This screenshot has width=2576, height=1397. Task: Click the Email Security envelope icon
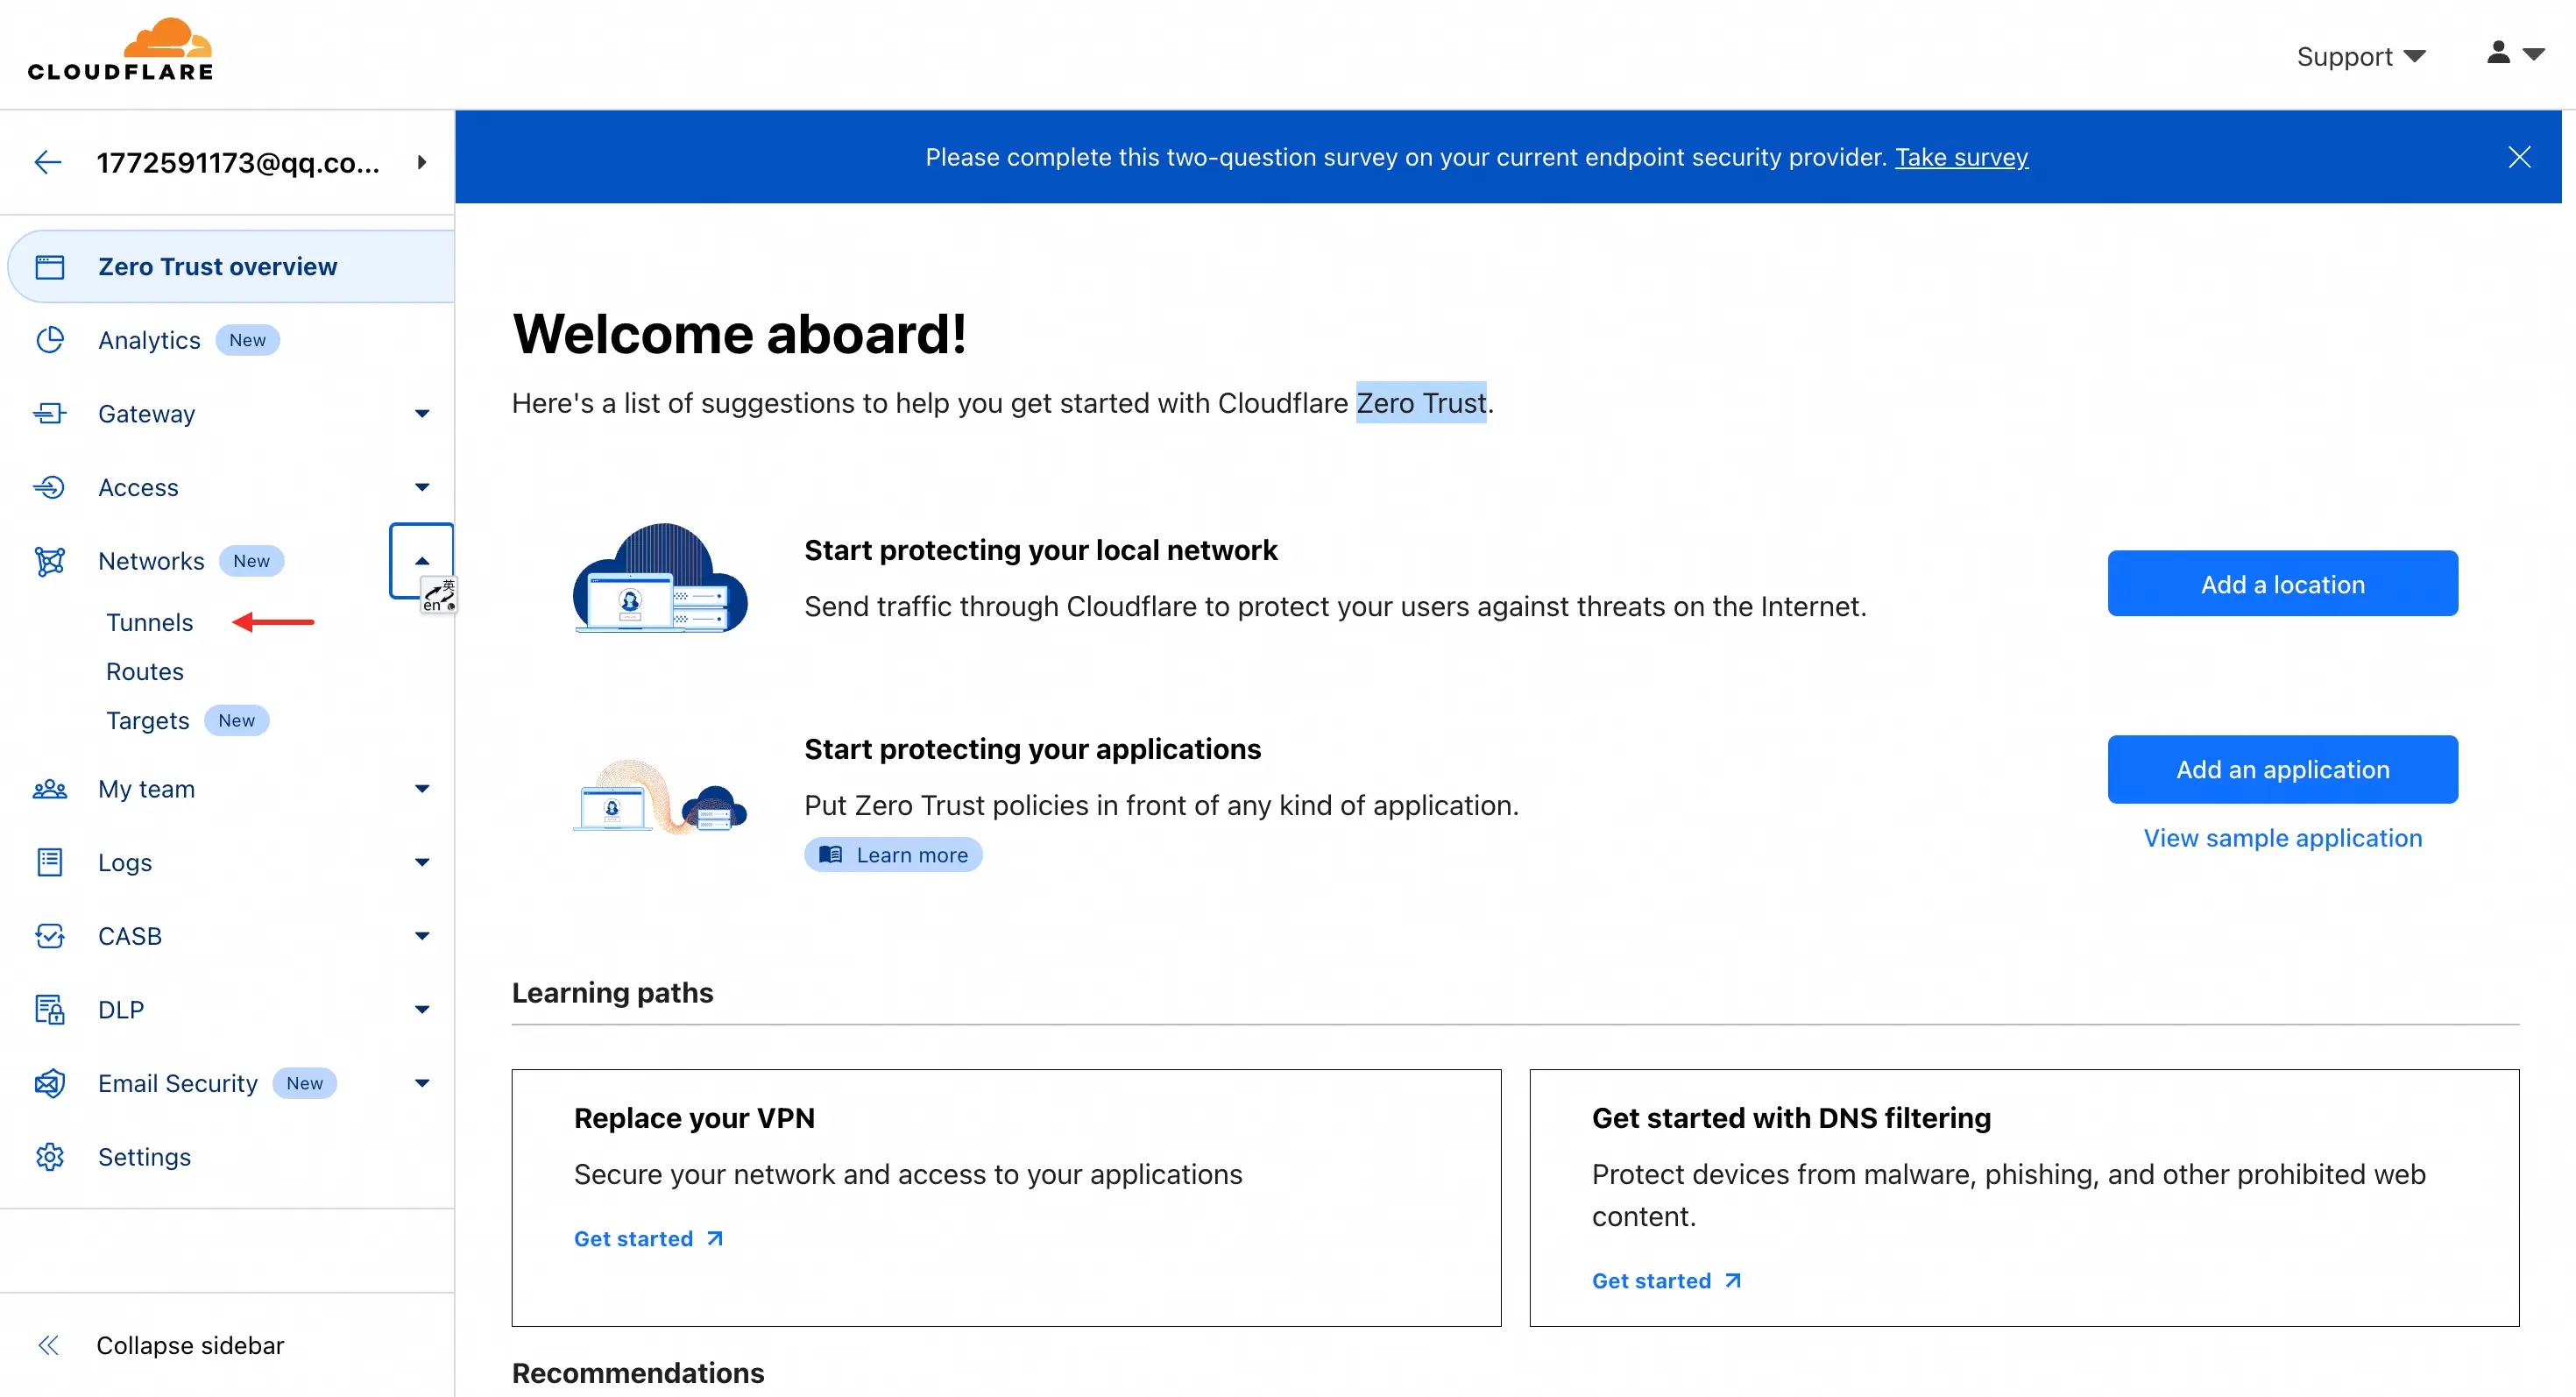click(50, 1083)
